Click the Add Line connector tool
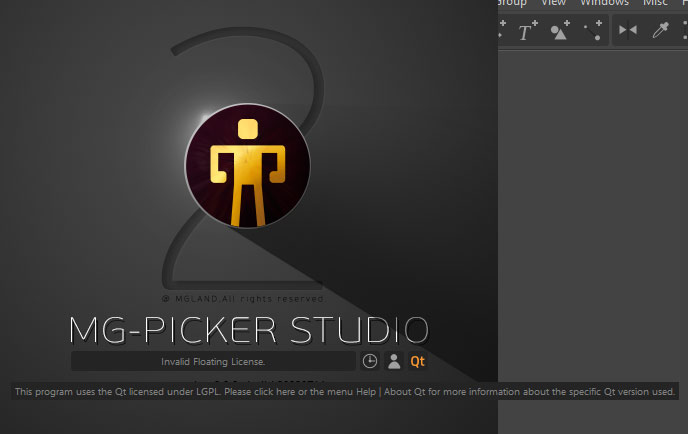This screenshot has width=688, height=434. point(594,31)
